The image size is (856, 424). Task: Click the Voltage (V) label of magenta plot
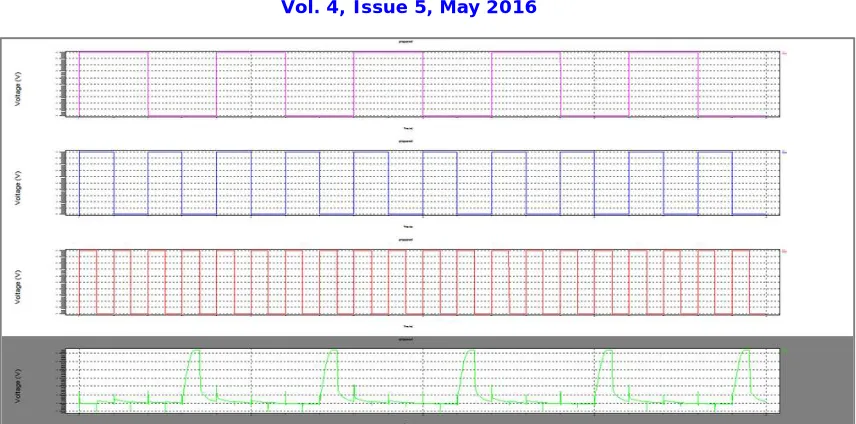[19, 87]
